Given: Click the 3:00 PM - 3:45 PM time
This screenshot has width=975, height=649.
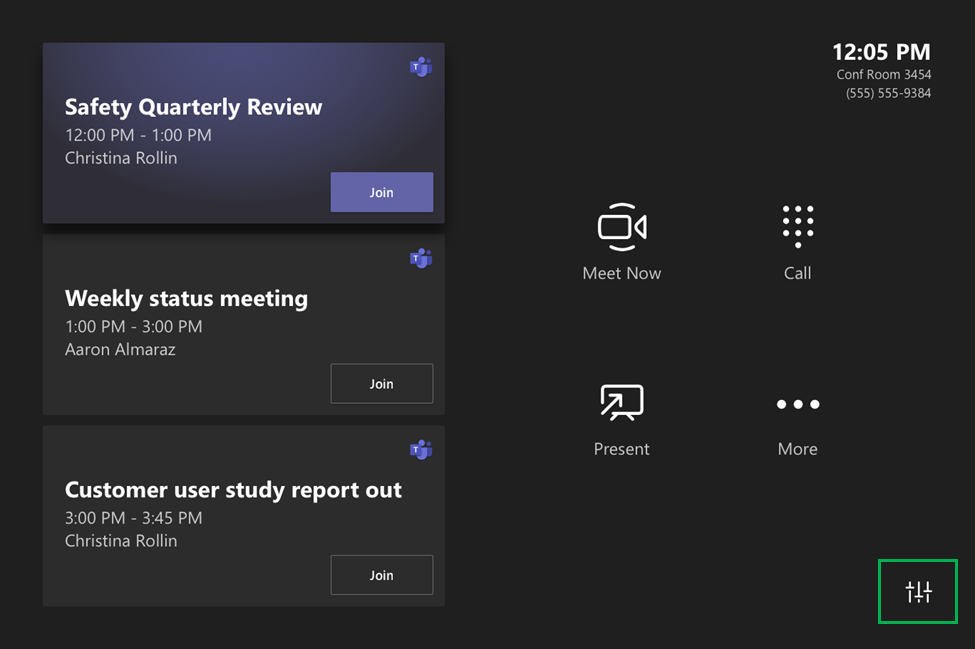Looking at the screenshot, I should pyautogui.click(x=134, y=518).
